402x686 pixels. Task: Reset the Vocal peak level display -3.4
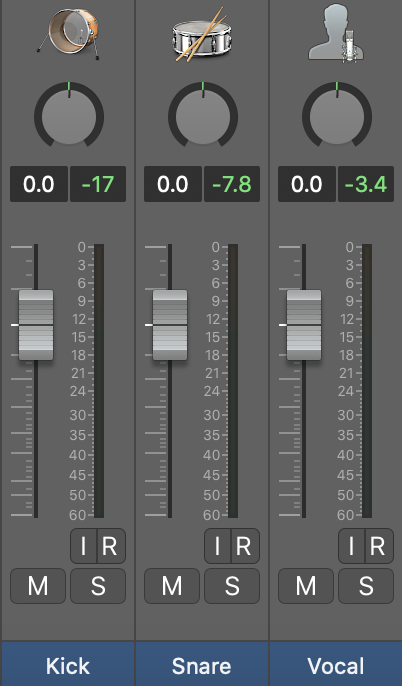click(x=366, y=184)
